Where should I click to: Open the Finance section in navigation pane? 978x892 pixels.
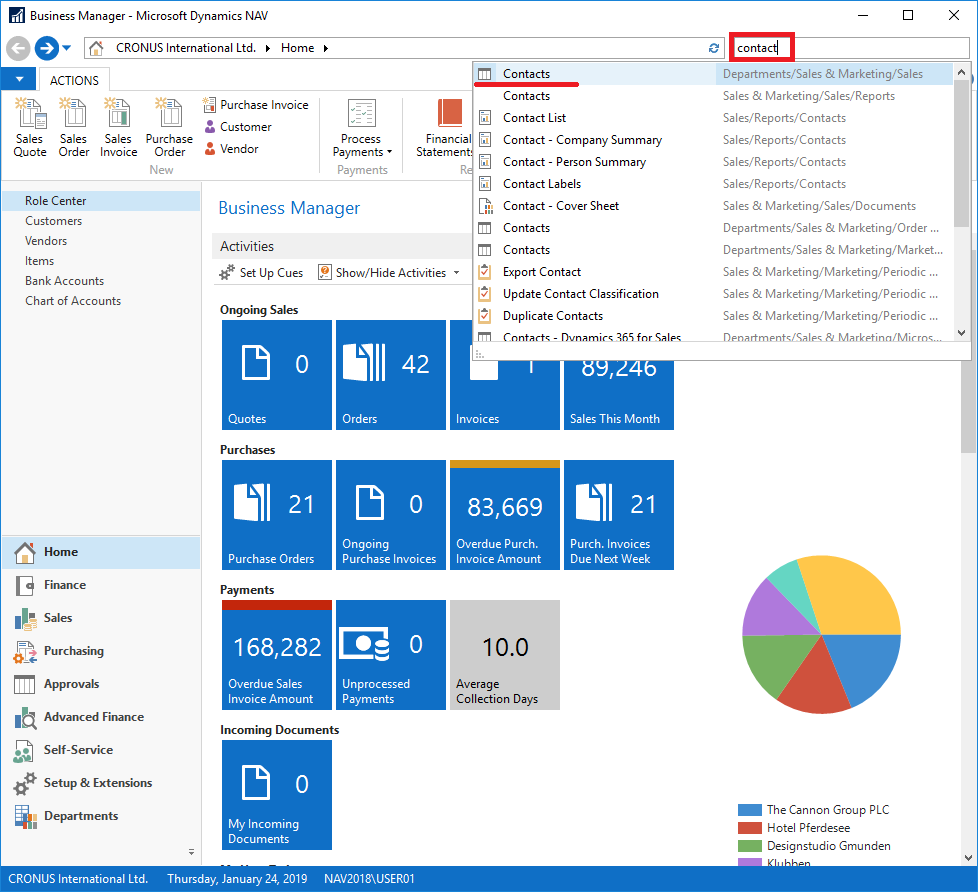(101, 585)
